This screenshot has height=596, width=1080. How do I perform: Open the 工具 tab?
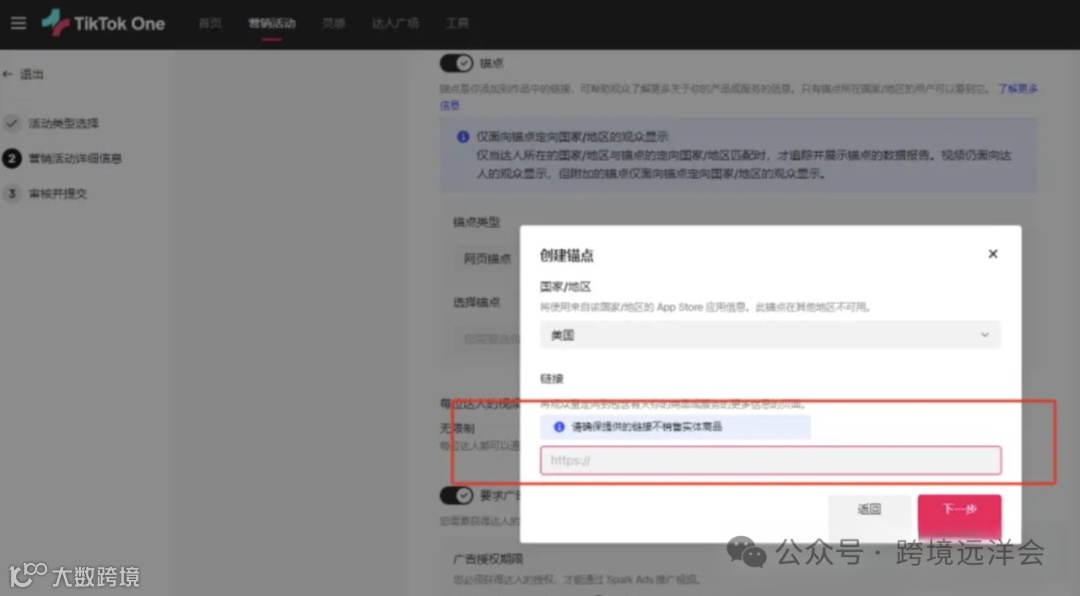tap(457, 23)
